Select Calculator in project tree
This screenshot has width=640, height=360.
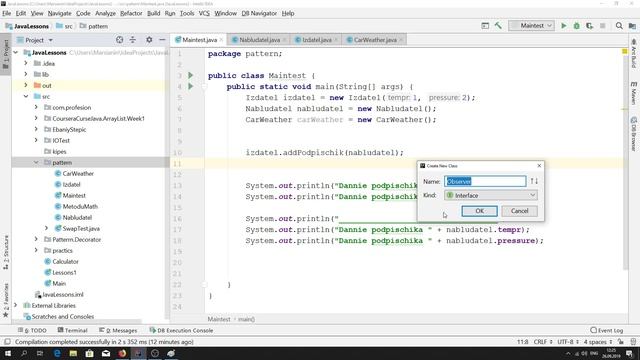(65, 262)
